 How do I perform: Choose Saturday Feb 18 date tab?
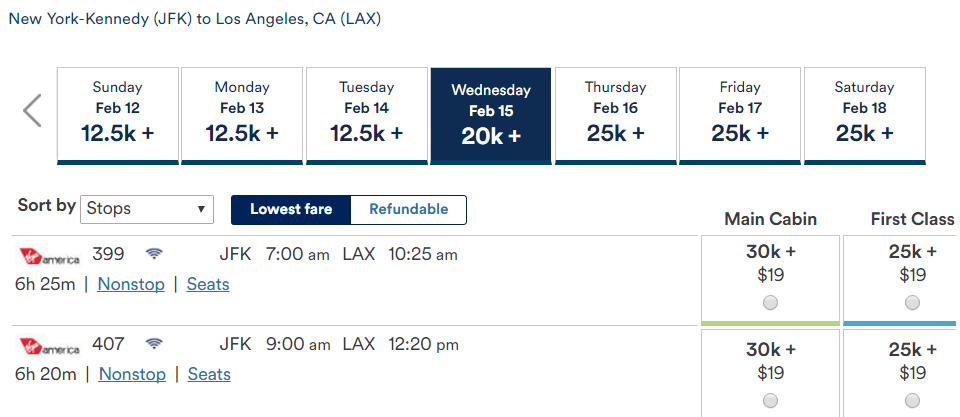click(x=864, y=115)
